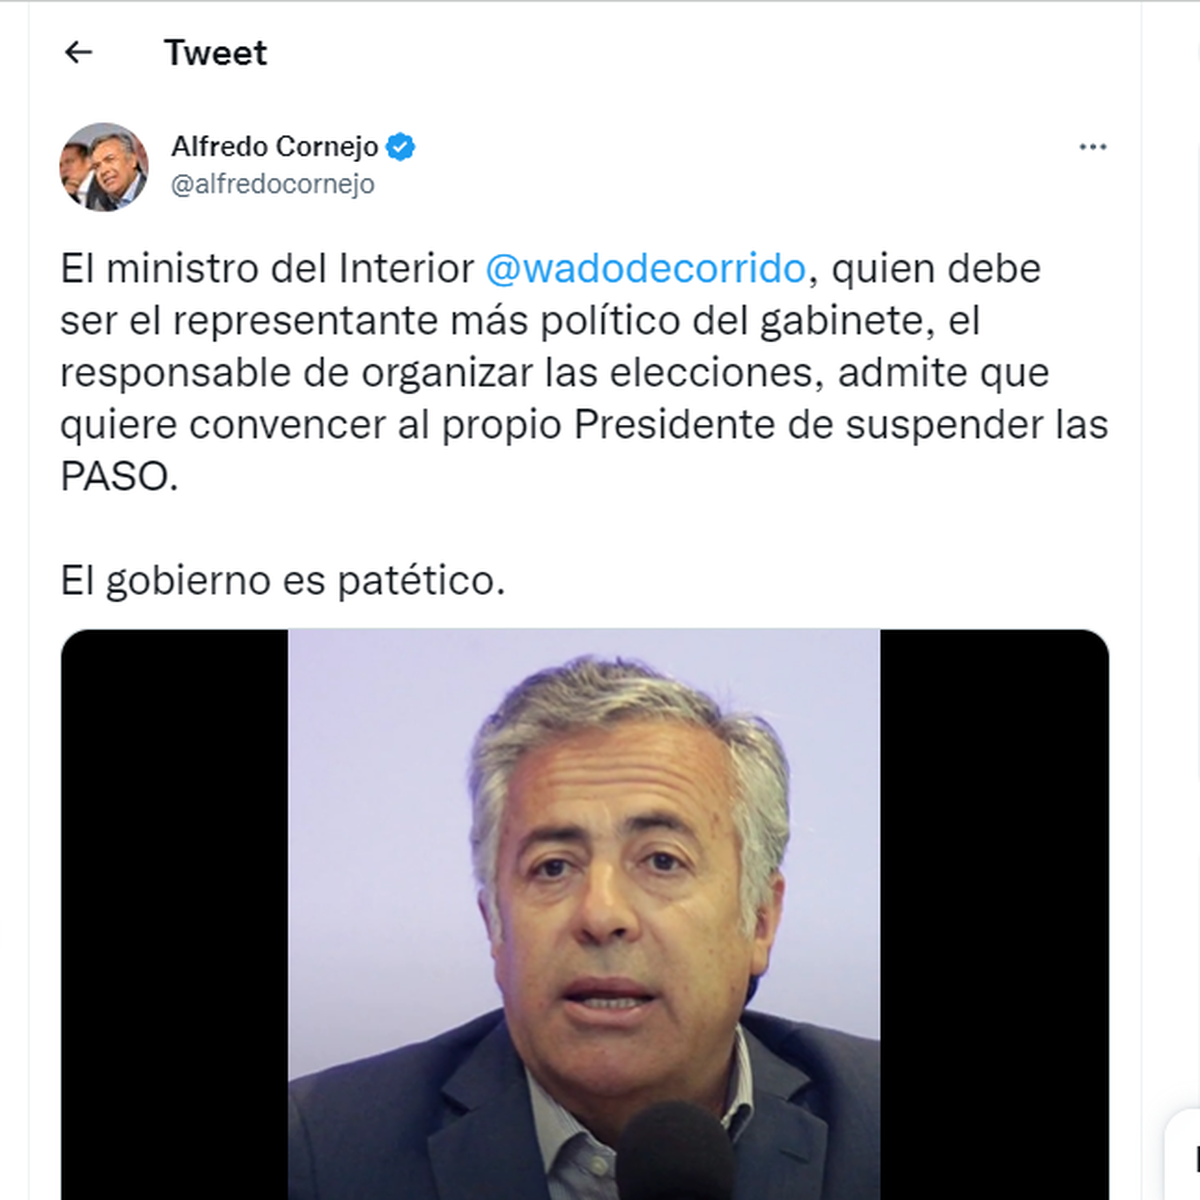This screenshot has width=1200, height=1200.
Task: Open the Alfredo Cornejo display name link
Action: tap(275, 147)
